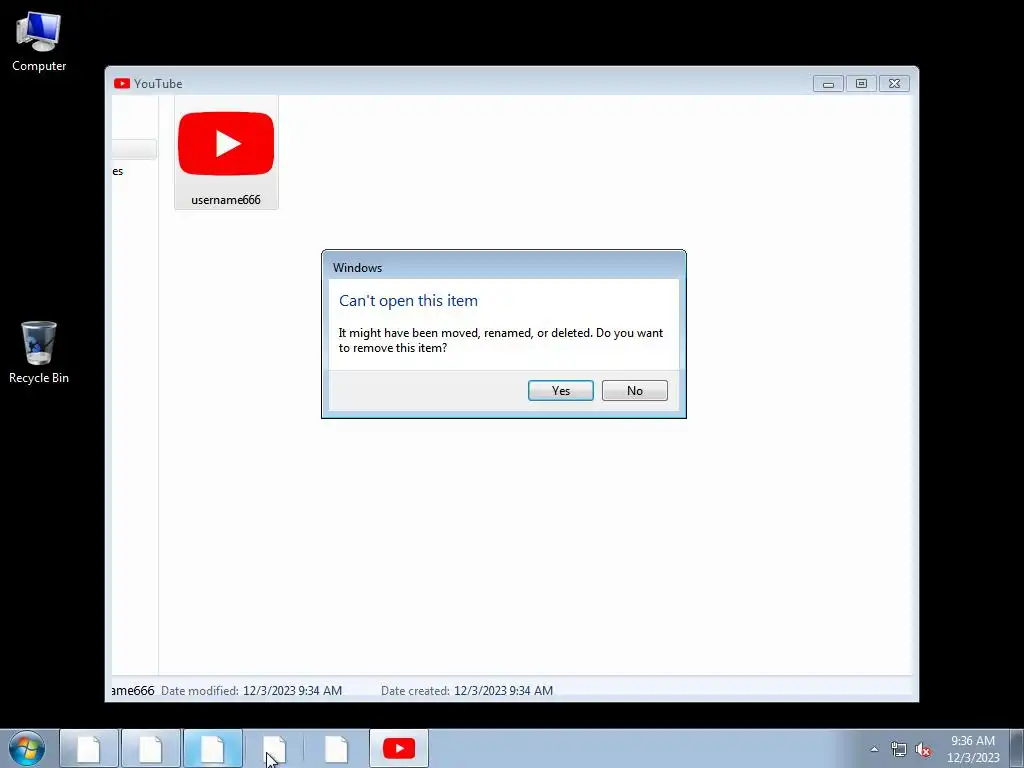Open the clock showing 9:36 AM
Viewport: 1024px width, 768px height.
pos(972,749)
